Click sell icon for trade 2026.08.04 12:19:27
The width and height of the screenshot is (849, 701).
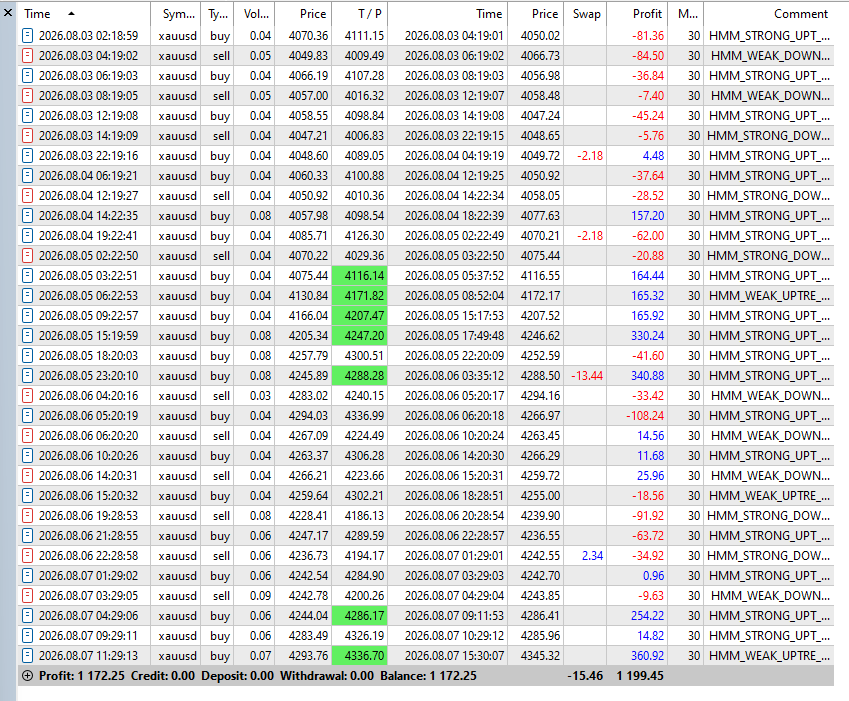pyautogui.click(x=27, y=196)
